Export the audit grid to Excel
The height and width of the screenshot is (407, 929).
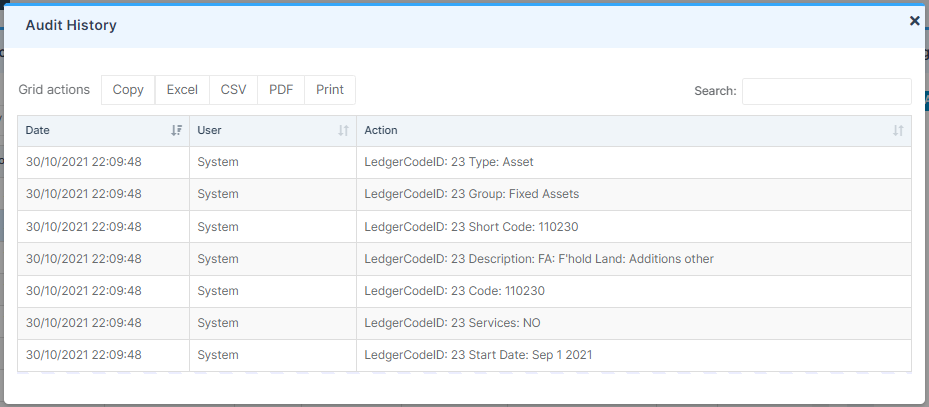pos(182,89)
